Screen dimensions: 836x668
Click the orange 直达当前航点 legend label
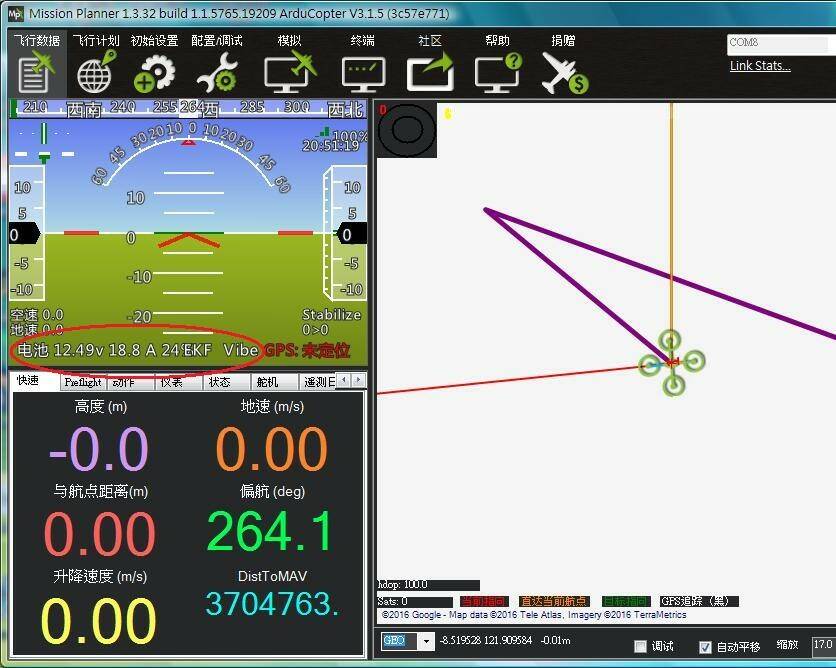554,601
